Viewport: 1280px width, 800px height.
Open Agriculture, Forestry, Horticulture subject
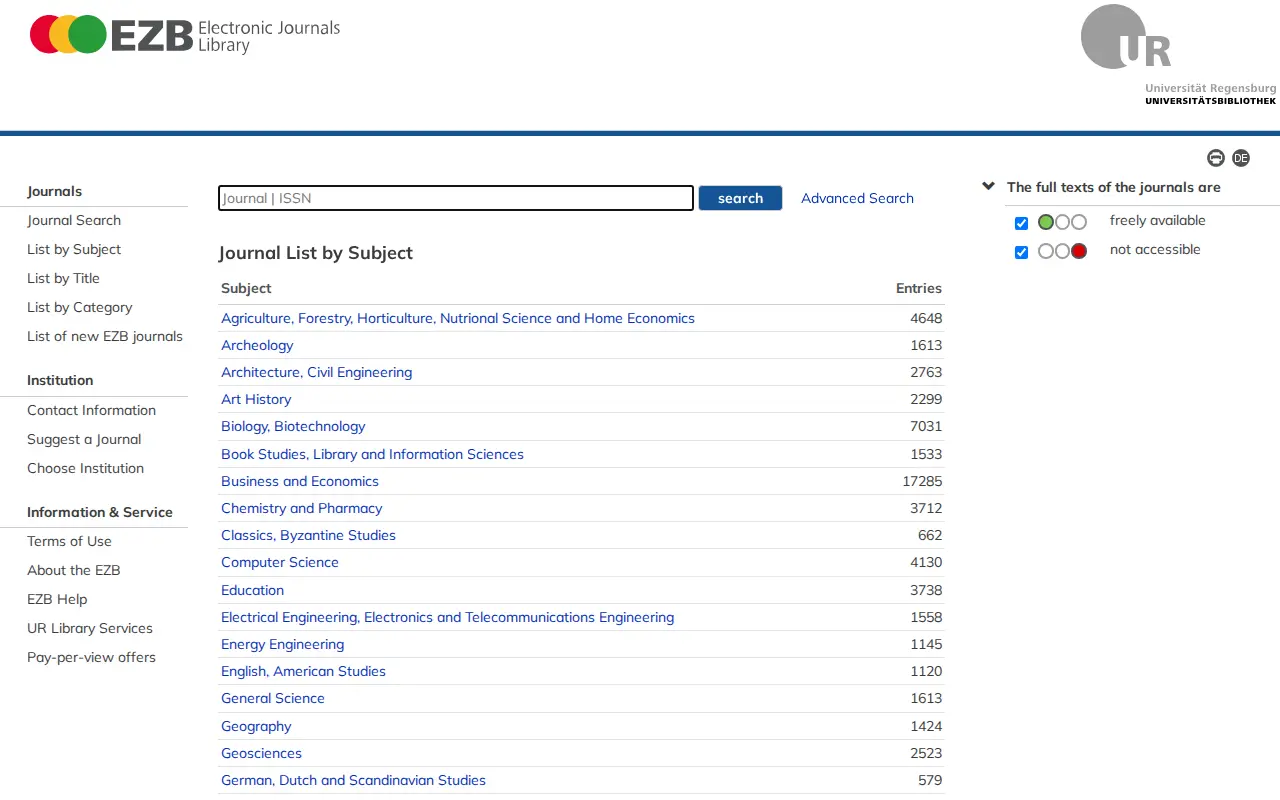pos(458,318)
